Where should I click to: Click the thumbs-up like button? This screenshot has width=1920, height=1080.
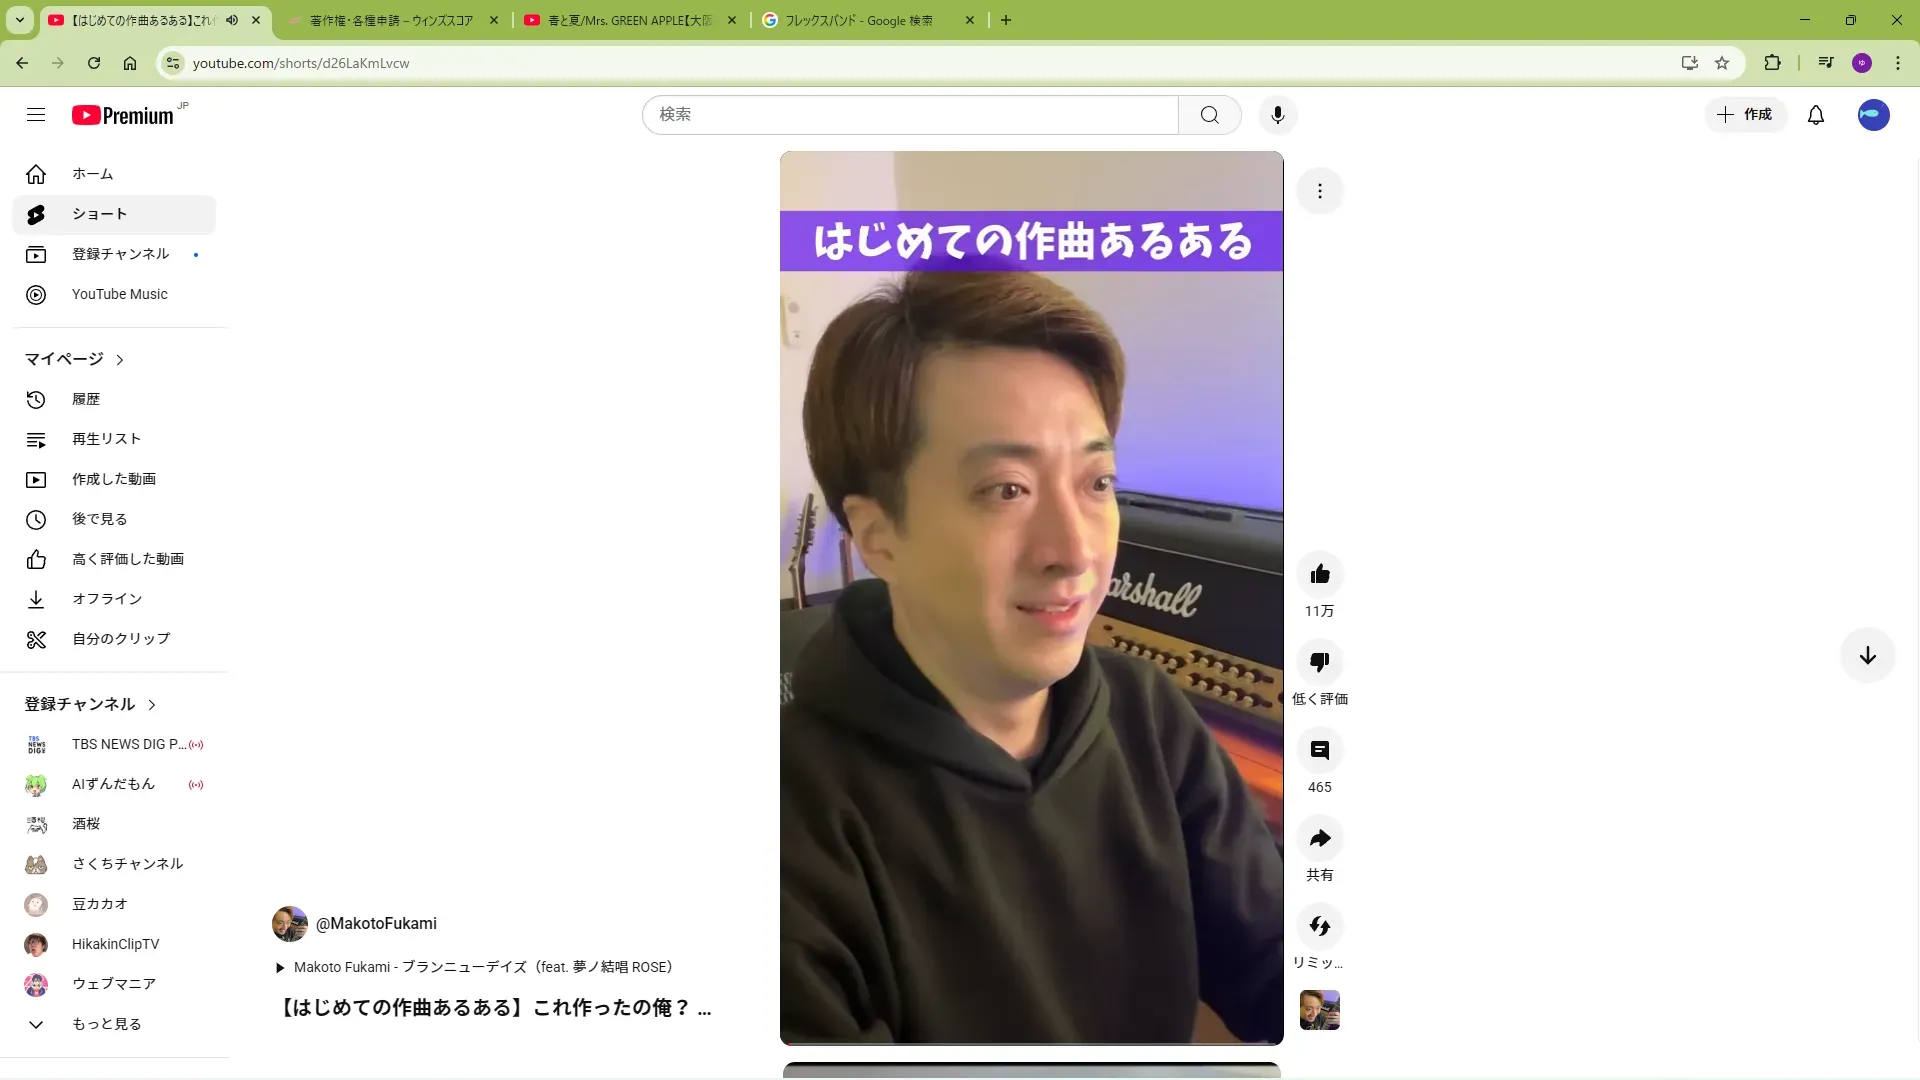pos(1319,574)
